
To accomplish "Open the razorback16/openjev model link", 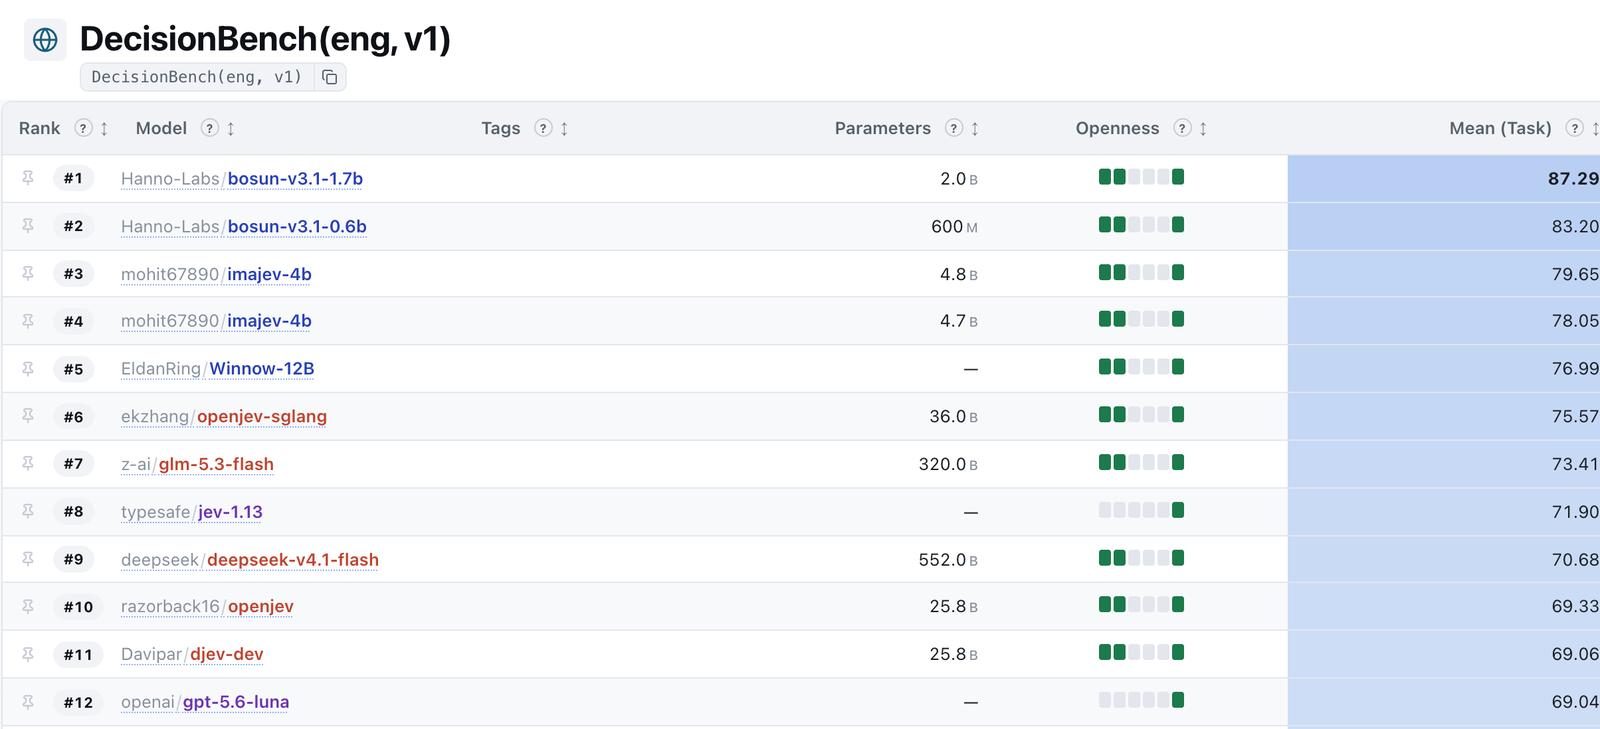I will tap(207, 607).
